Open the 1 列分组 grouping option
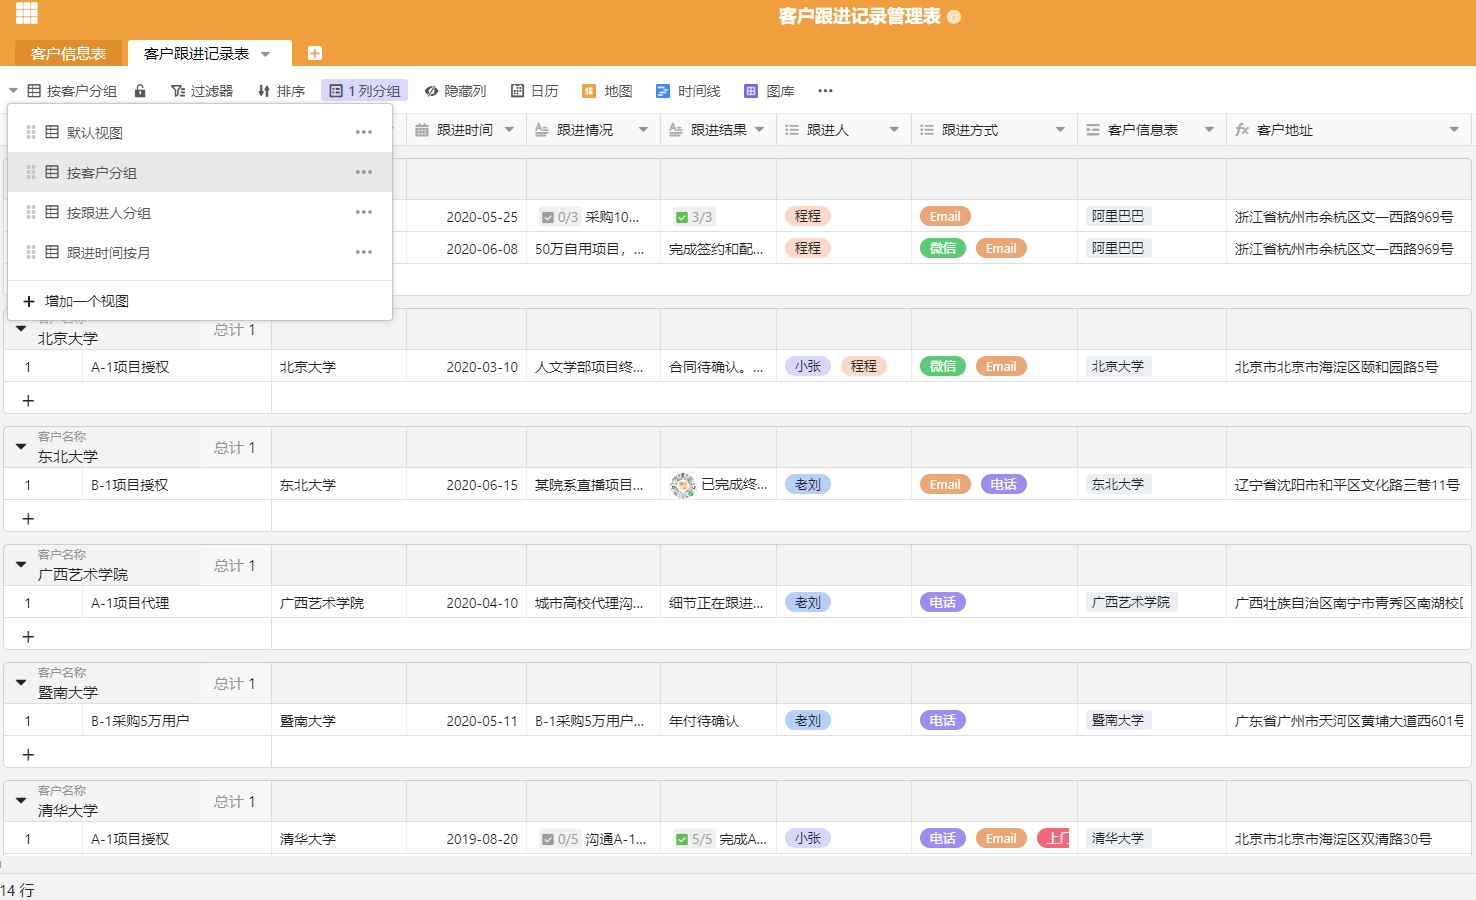This screenshot has width=1476, height=900. (x=364, y=91)
